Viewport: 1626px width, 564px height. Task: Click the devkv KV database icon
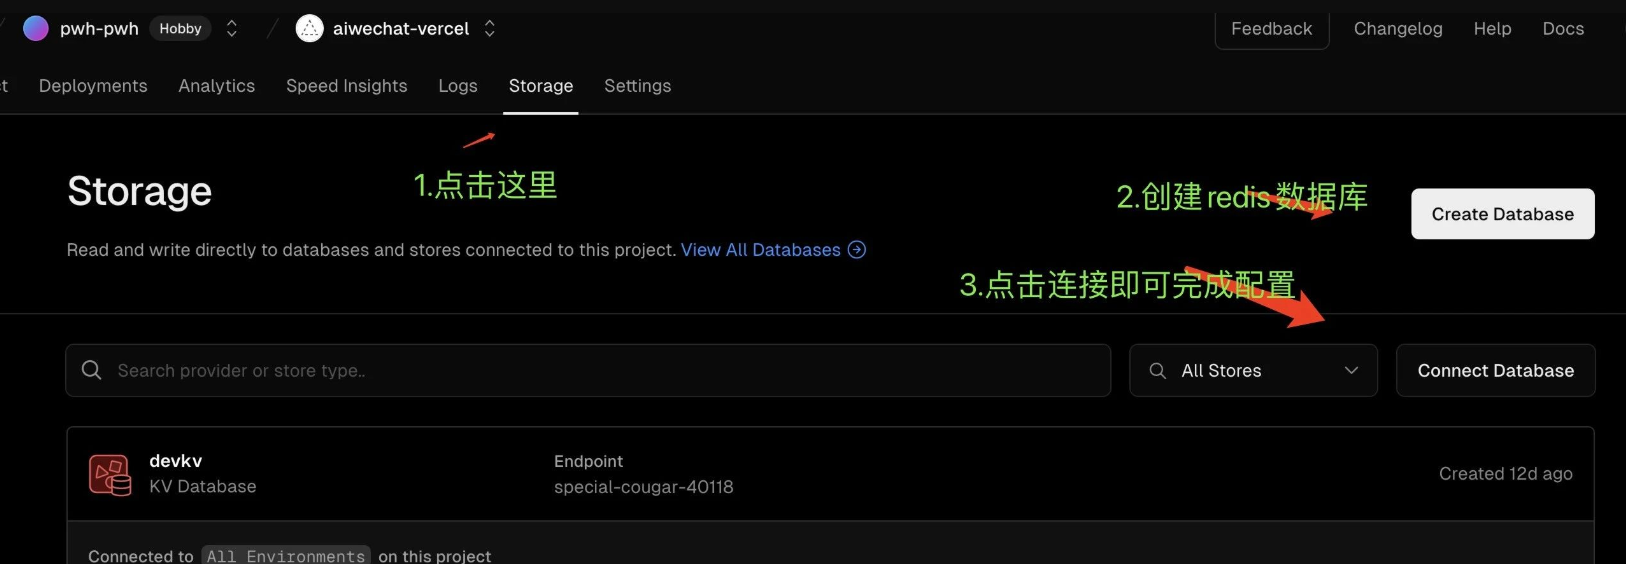pos(110,475)
